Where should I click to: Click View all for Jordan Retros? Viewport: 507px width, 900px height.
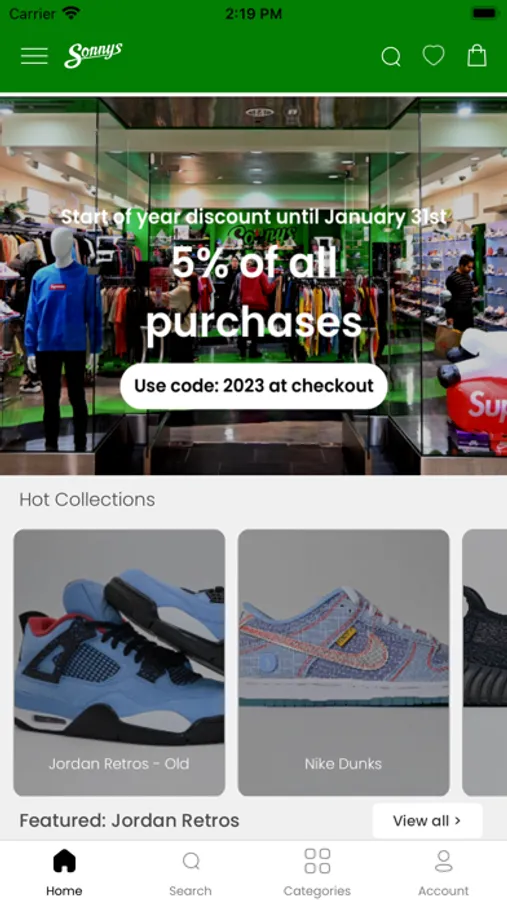click(427, 821)
